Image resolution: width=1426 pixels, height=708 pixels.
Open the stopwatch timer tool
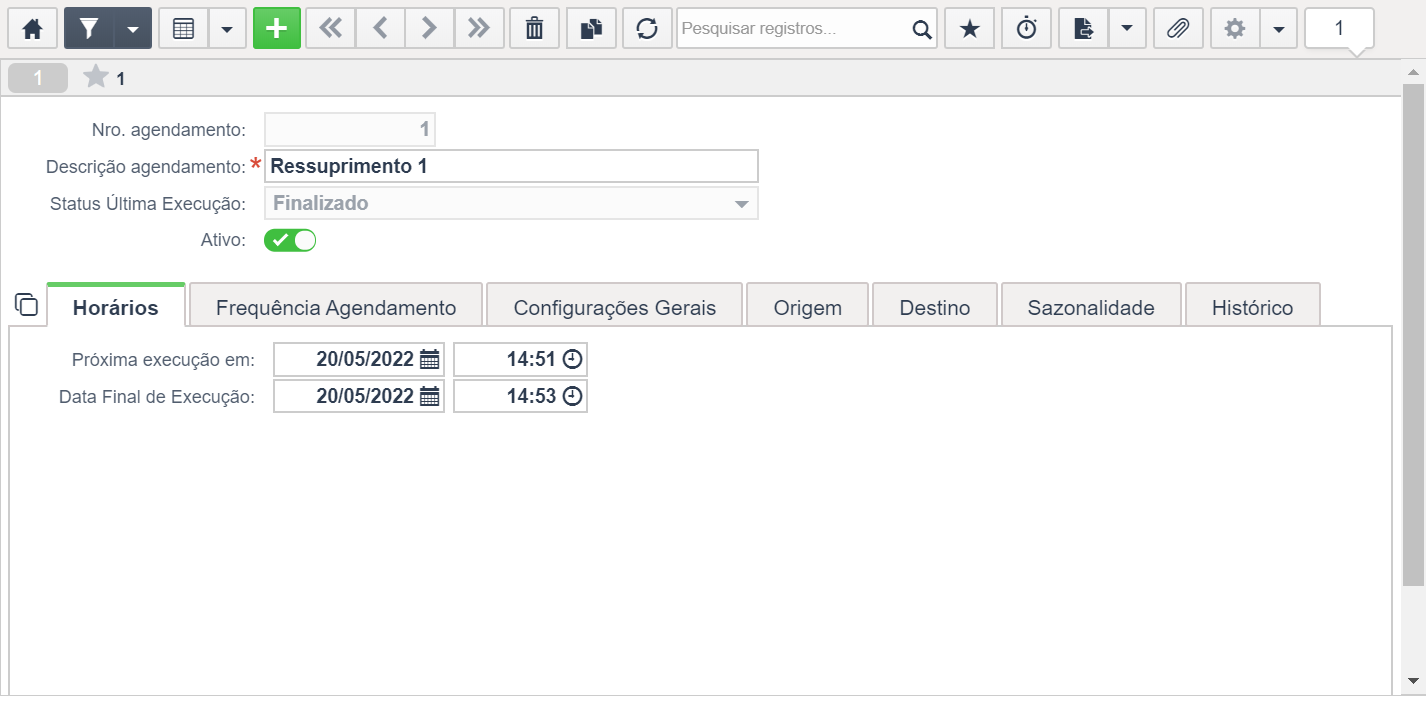click(1027, 29)
